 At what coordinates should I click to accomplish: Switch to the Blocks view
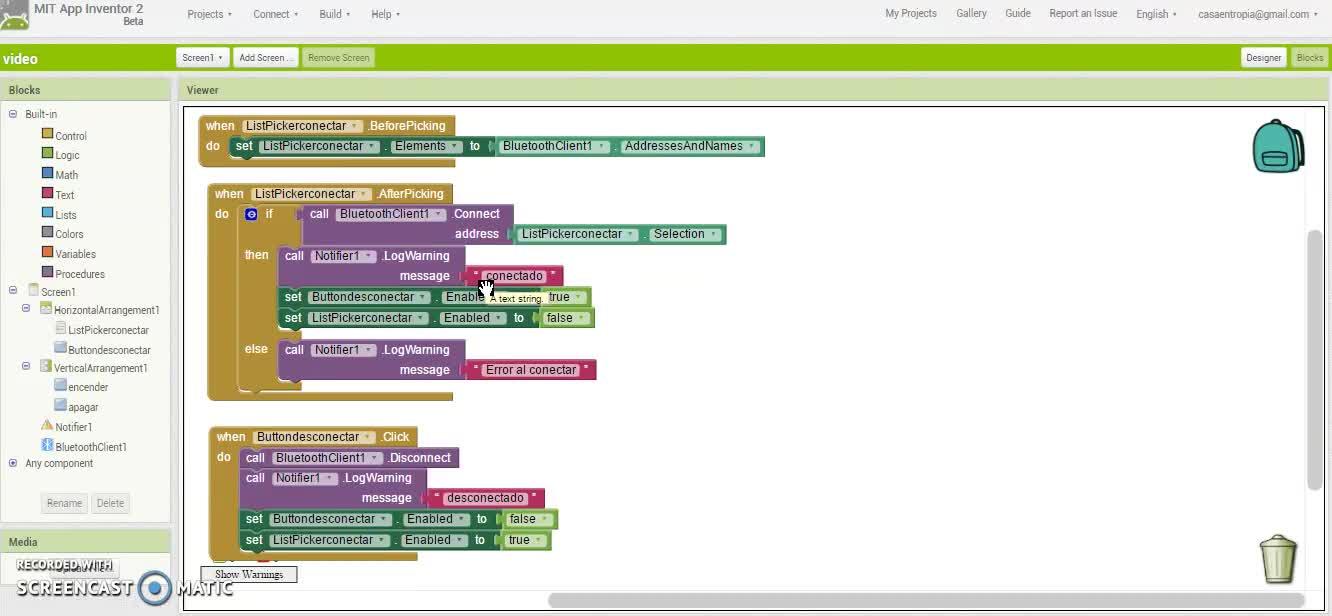(x=1310, y=58)
